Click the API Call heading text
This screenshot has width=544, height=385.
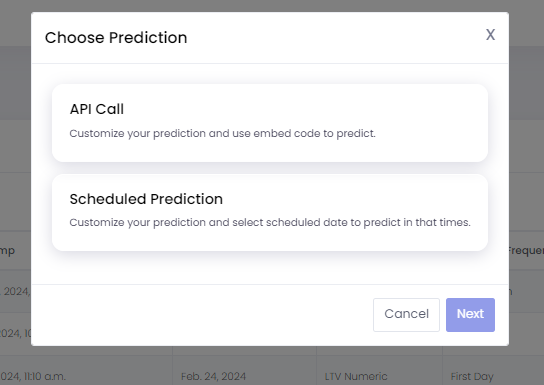point(97,109)
